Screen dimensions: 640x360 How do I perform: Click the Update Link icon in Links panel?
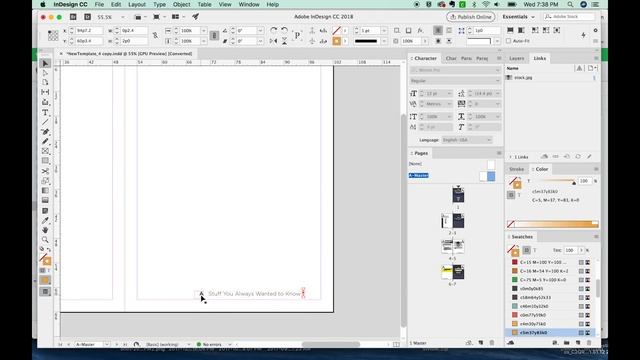pyautogui.click(x=578, y=157)
